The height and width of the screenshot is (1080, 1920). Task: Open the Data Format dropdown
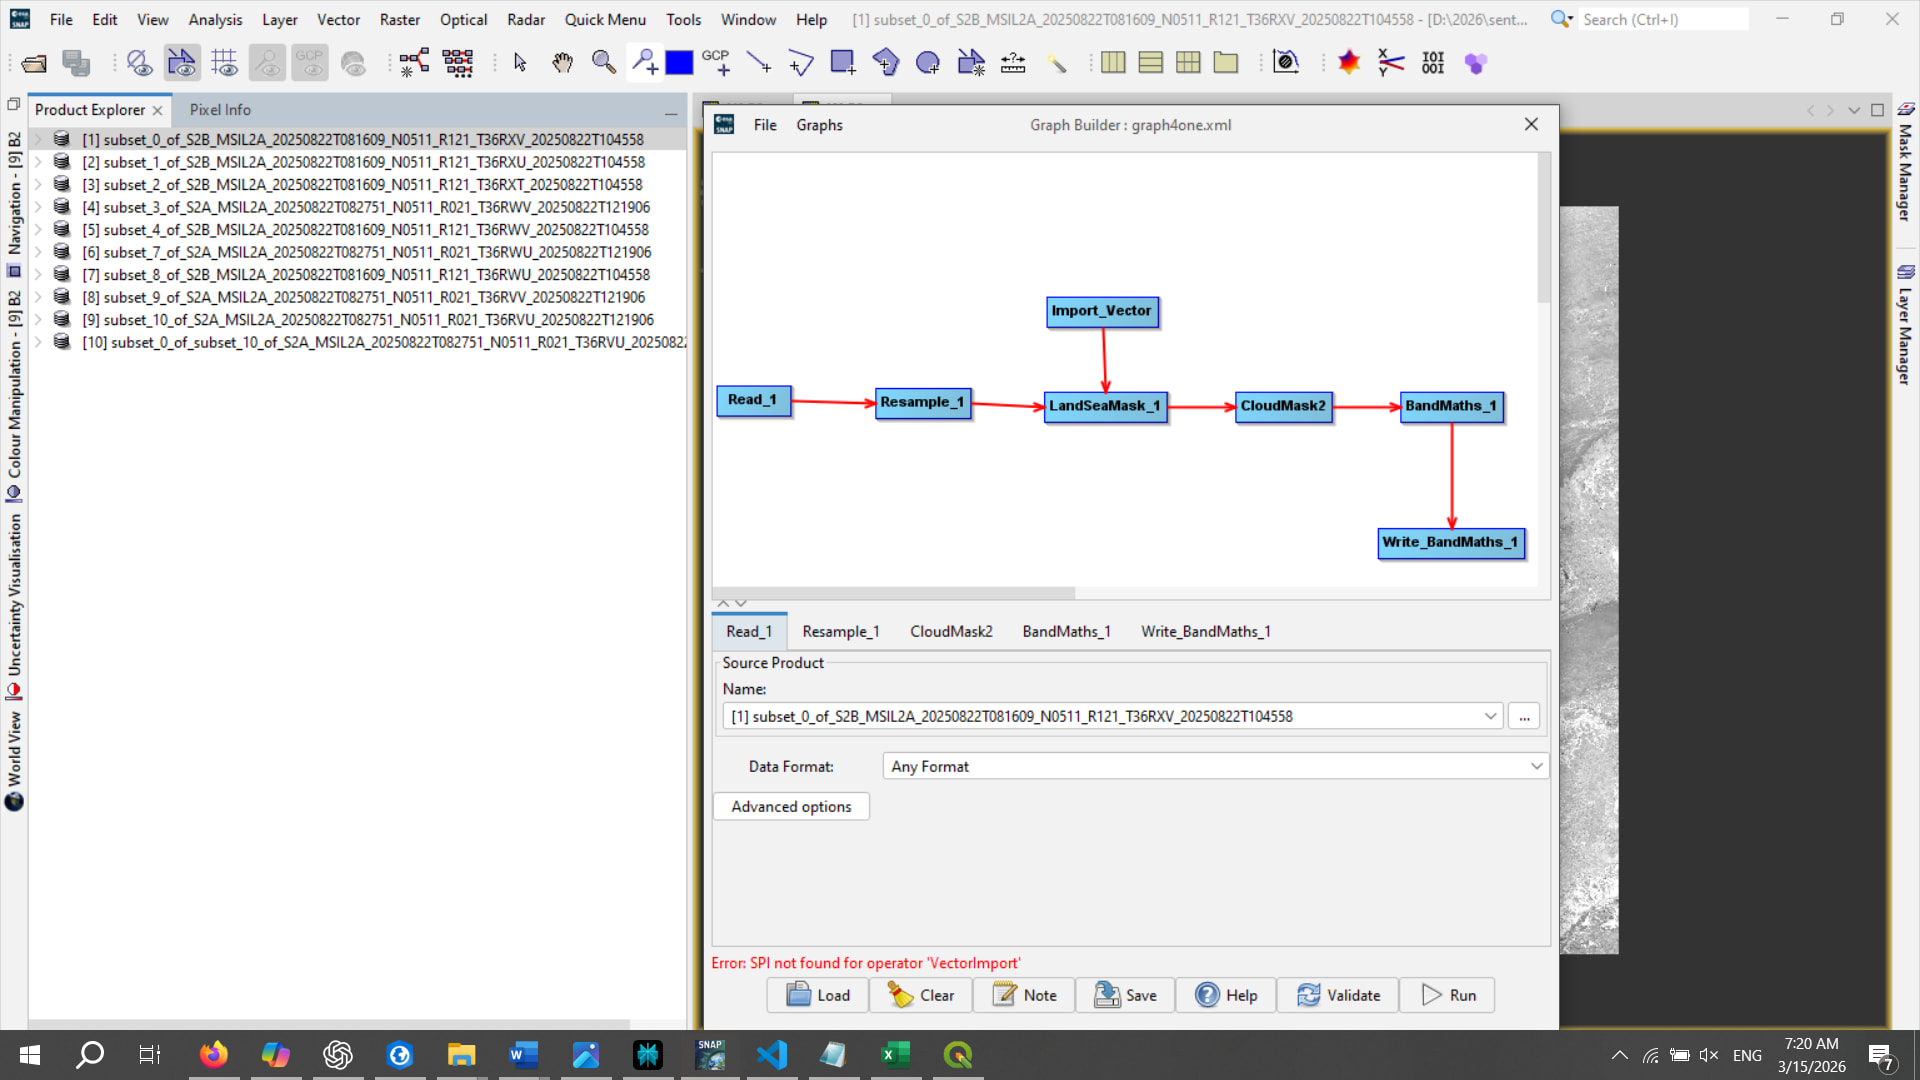pos(1536,766)
